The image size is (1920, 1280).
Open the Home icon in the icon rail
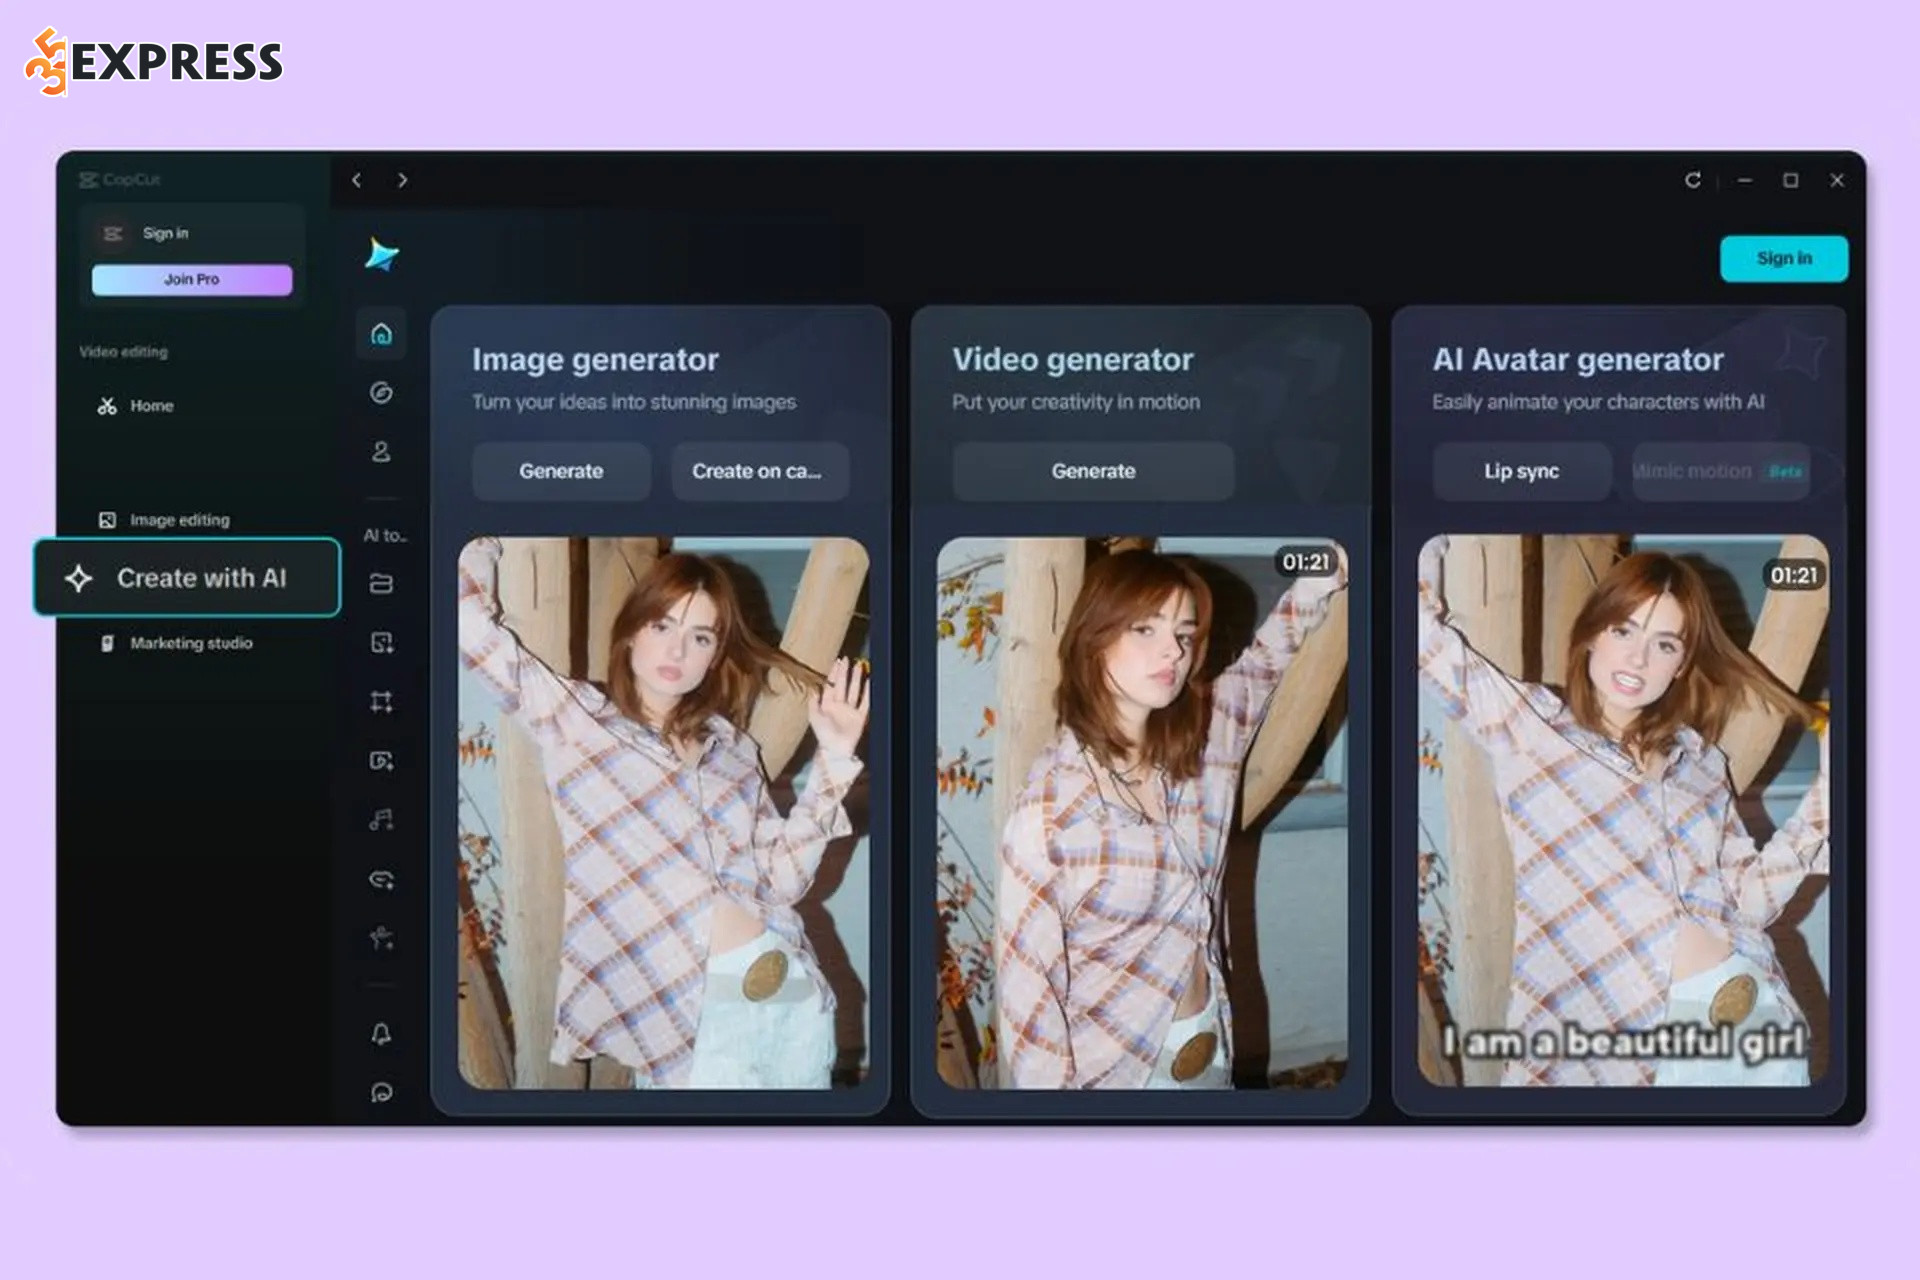[381, 334]
